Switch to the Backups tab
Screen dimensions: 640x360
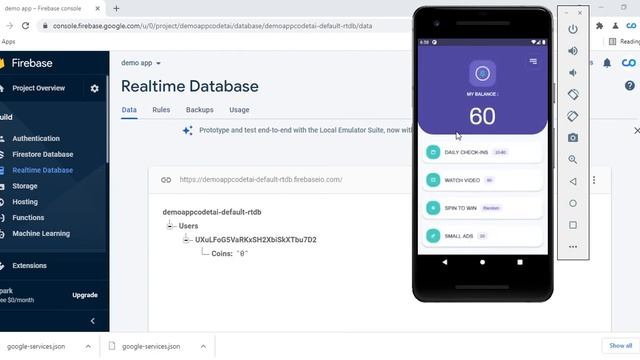[200, 110]
